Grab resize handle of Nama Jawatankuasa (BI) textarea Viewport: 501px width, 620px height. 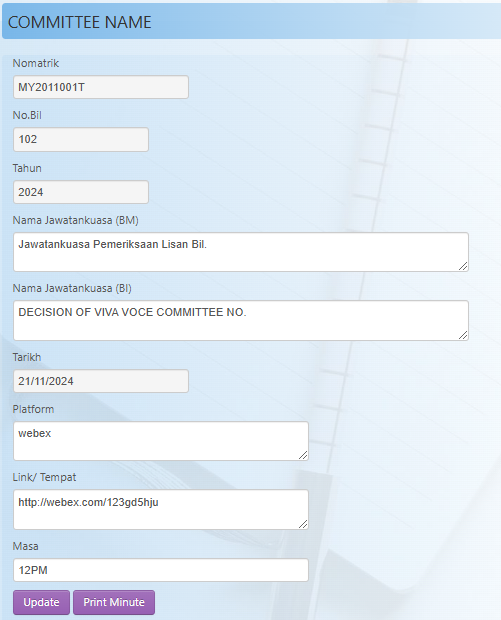tap(463, 335)
